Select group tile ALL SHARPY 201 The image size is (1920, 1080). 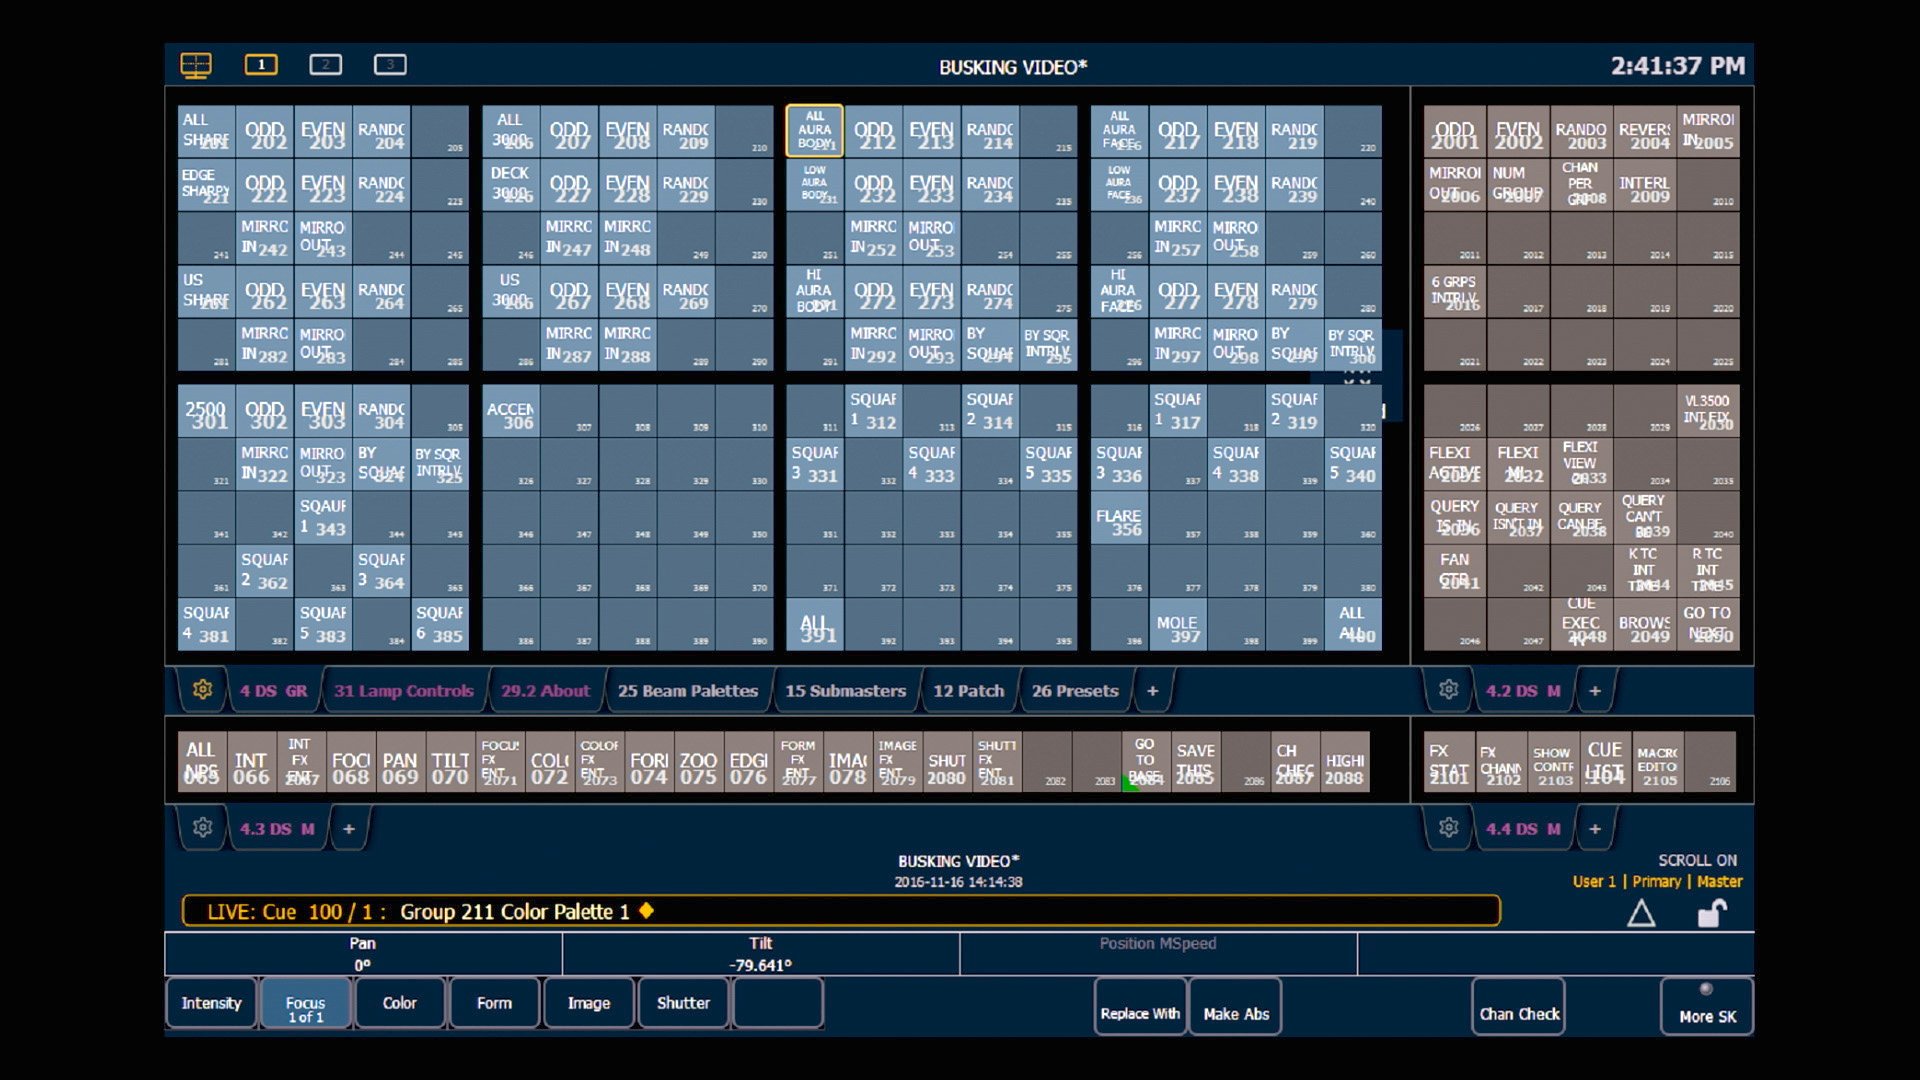pos(206,131)
